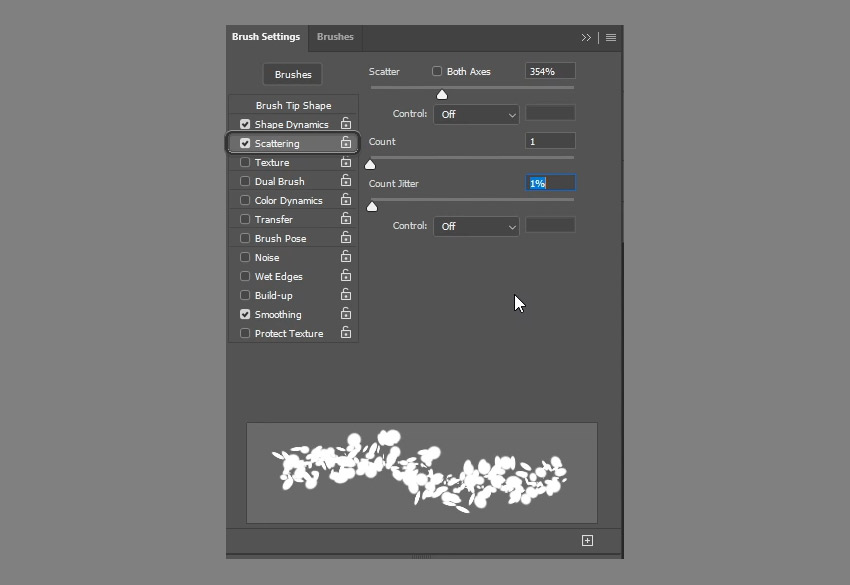Disable the Shape Dynamics checkbox
The height and width of the screenshot is (585, 850).
pyautogui.click(x=245, y=124)
